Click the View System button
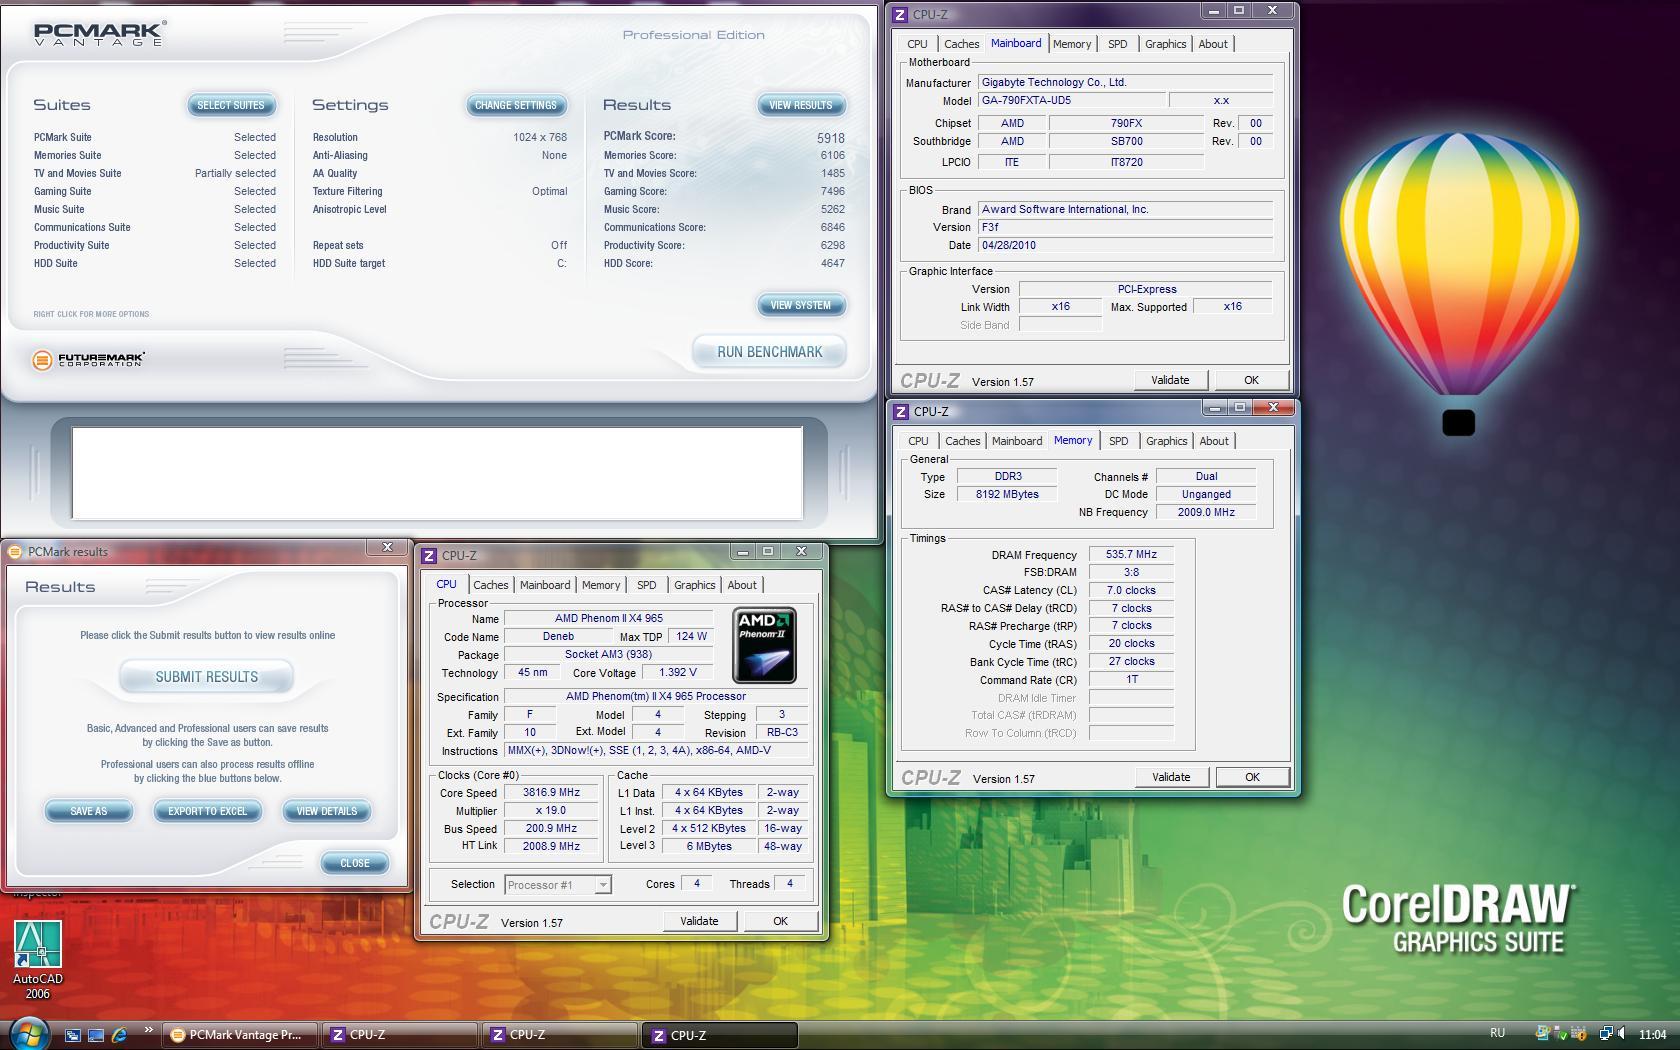 pos(801,305)
